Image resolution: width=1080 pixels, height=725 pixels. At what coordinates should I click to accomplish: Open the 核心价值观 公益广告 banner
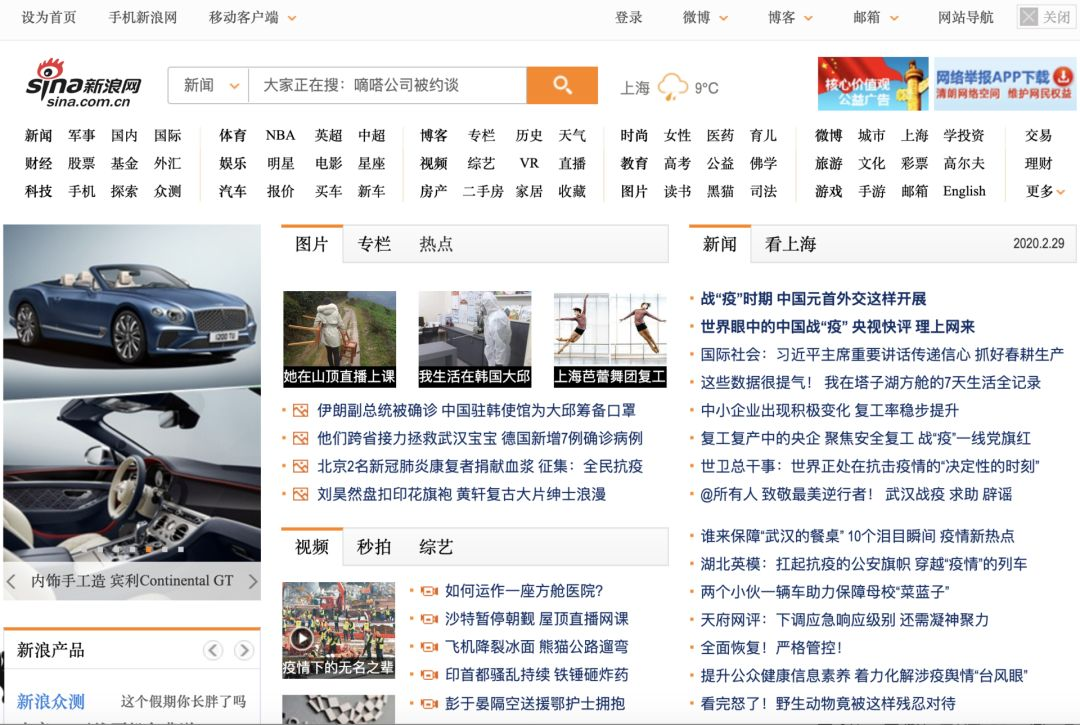[x=873, y=84]
